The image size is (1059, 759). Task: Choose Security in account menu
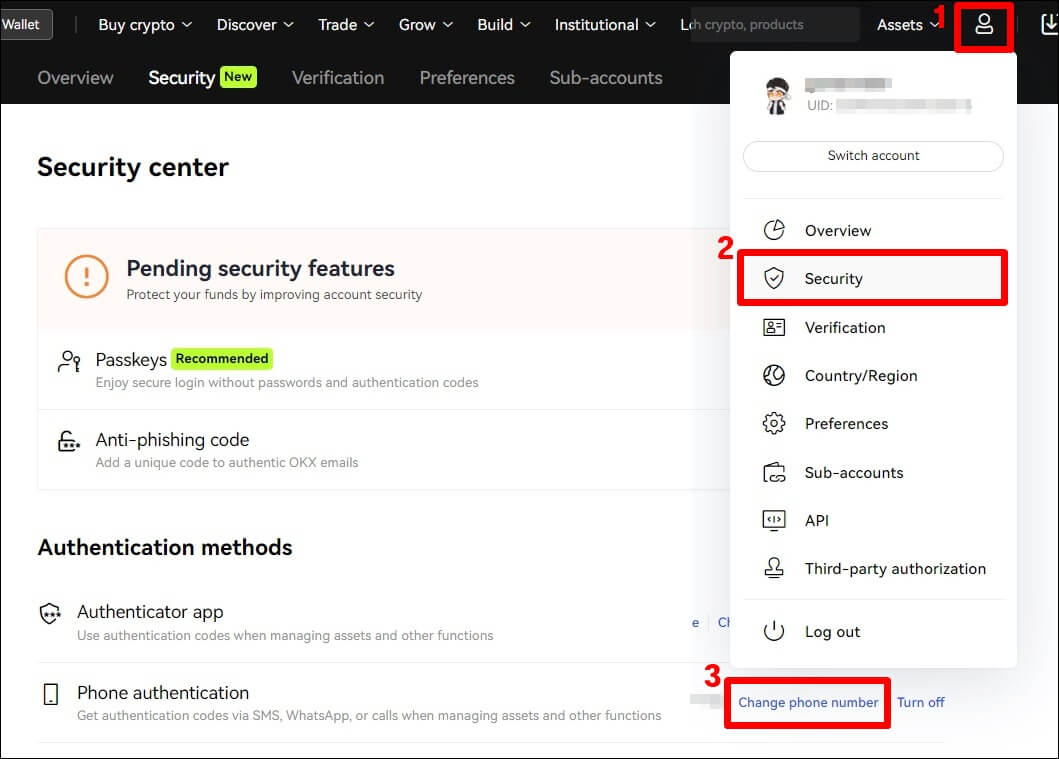tap(873, 278)
